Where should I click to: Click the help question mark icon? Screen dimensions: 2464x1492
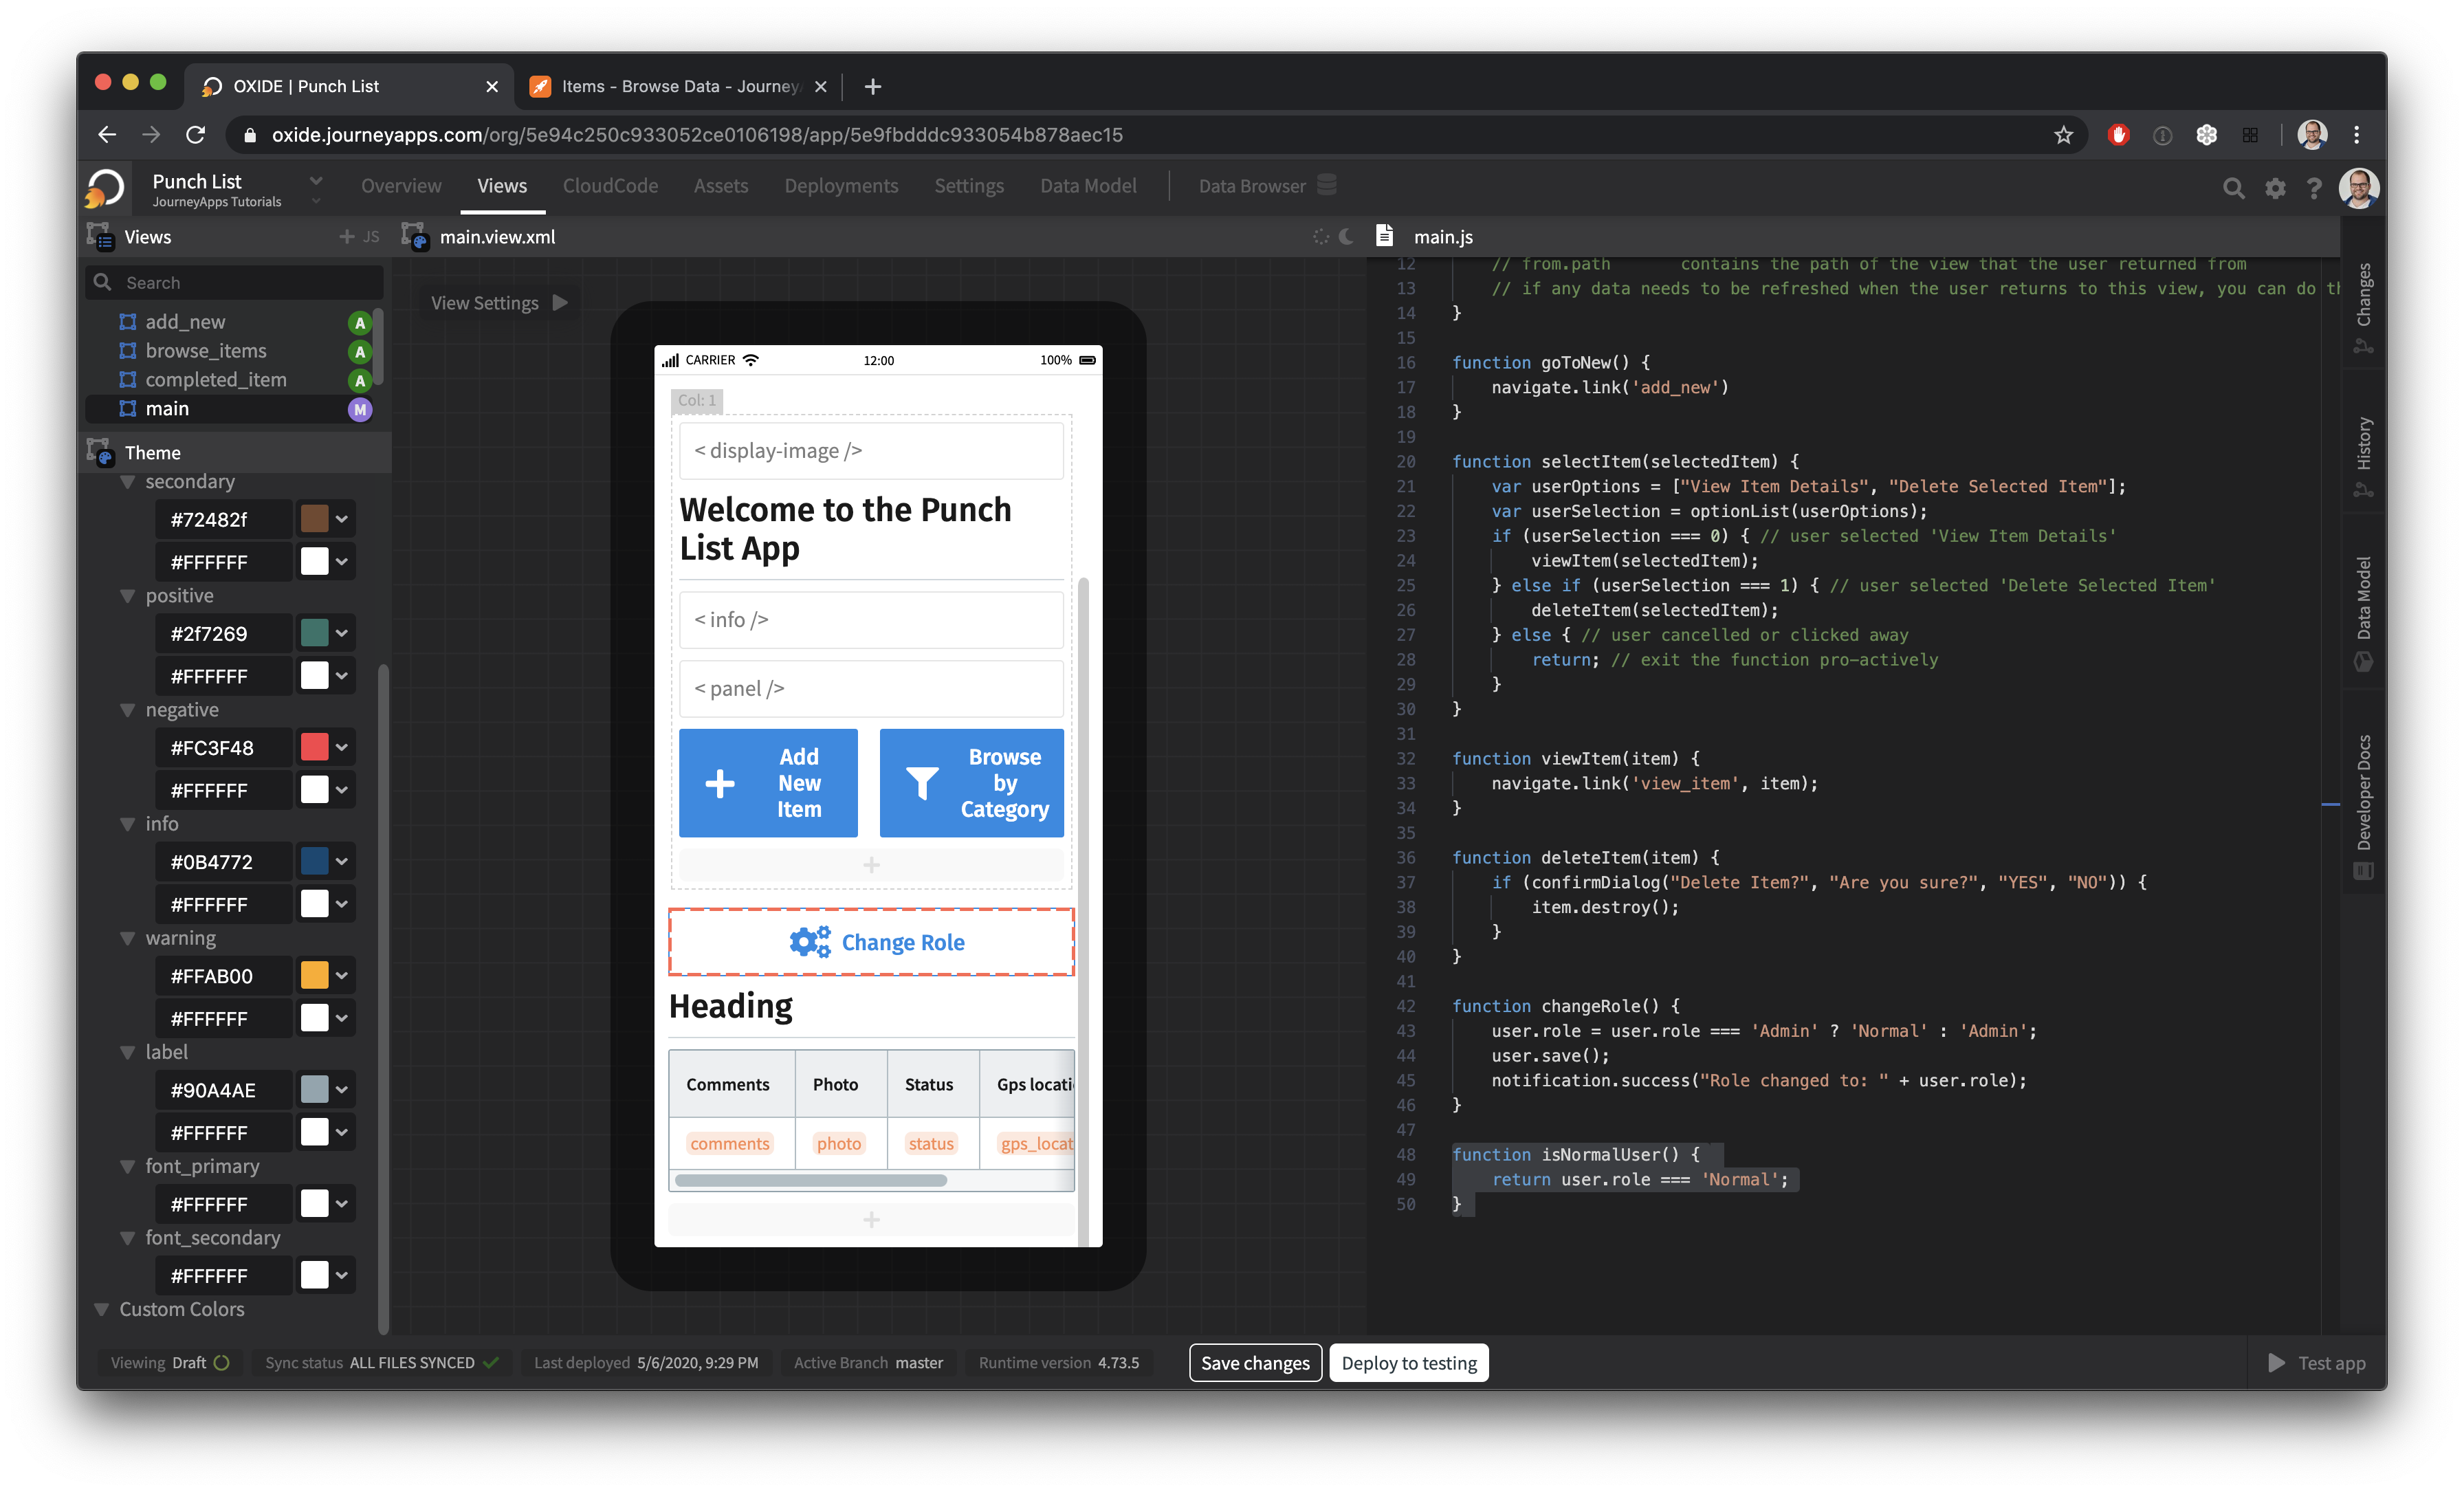pyautogui.click(x=2314, y=187)
